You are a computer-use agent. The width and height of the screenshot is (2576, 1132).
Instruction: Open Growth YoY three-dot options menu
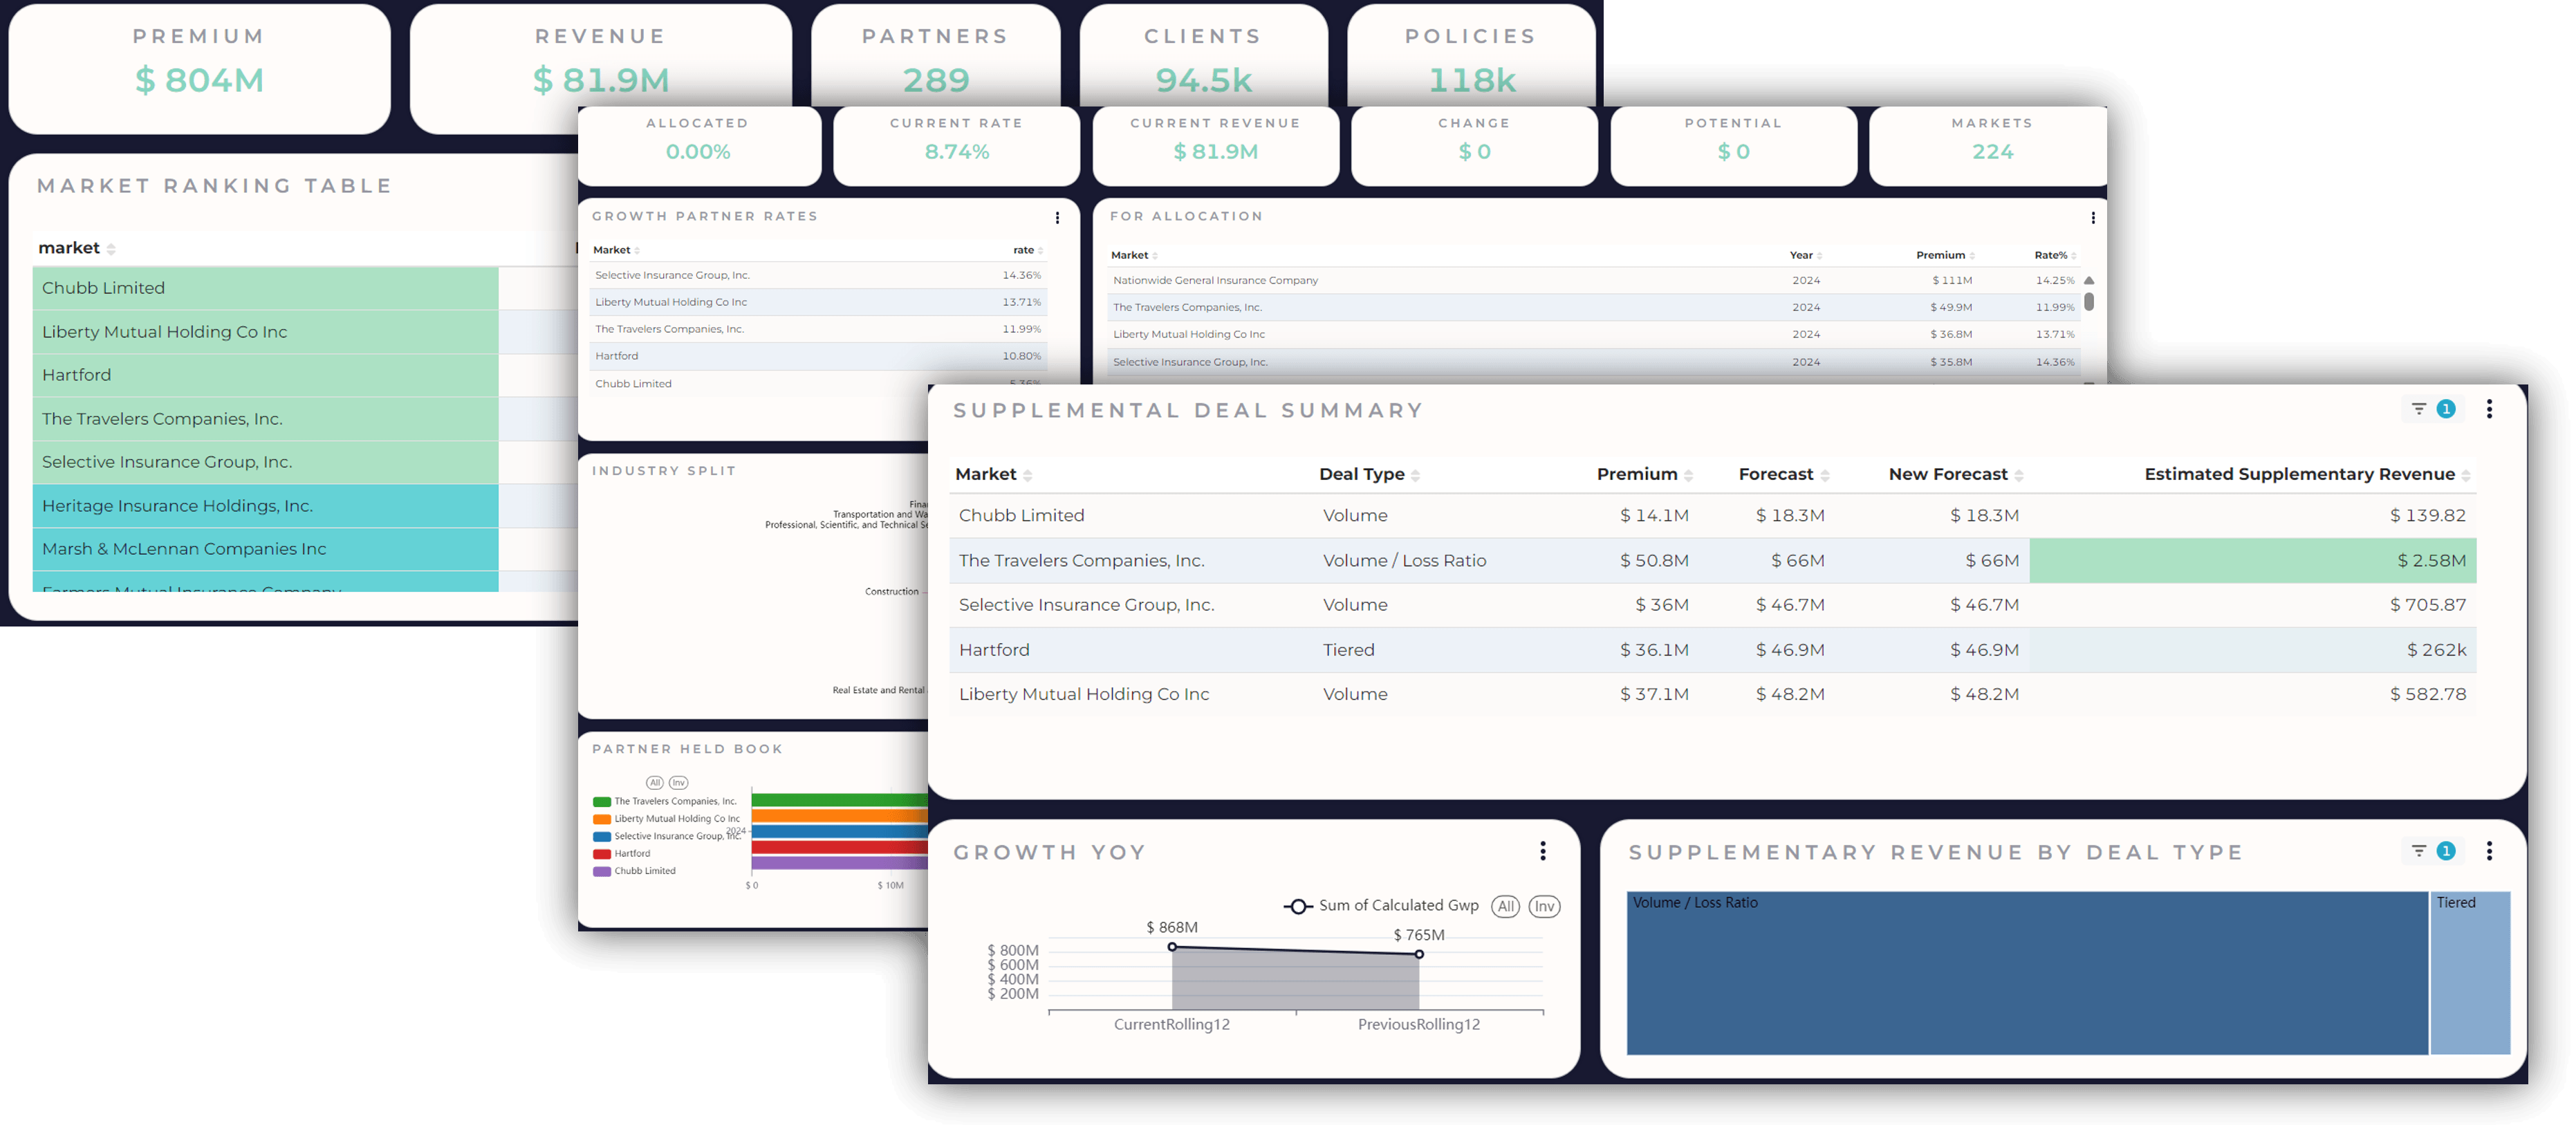pyautogui.click(x=1543, y=851)
